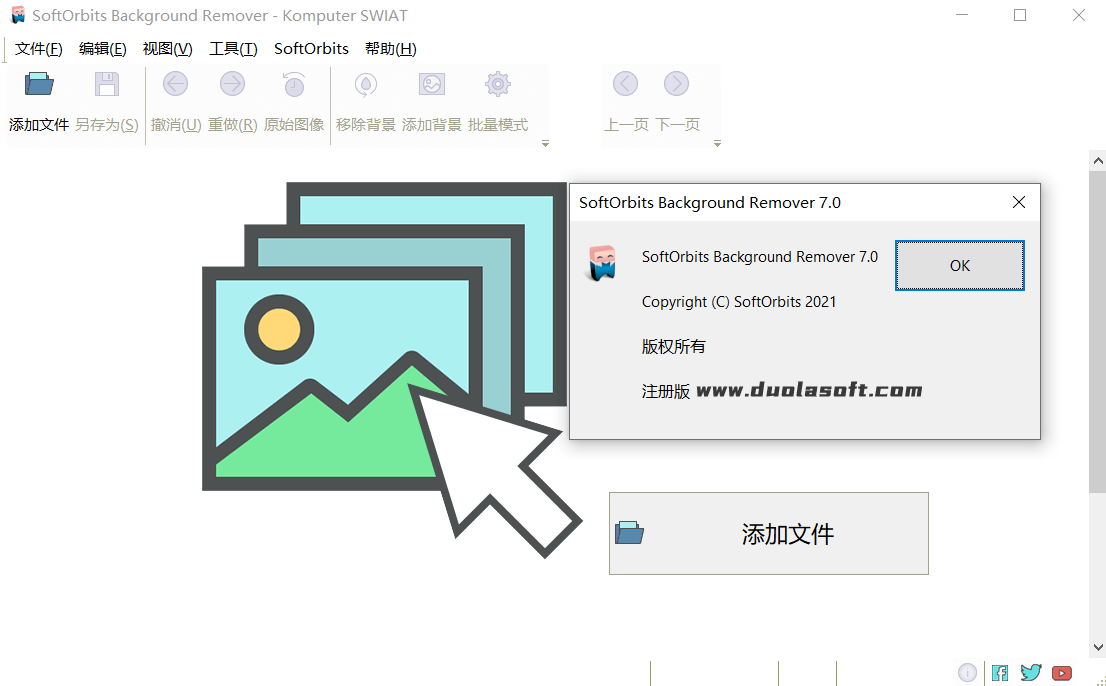The width and height of the screenshot is (1106, 686).
Task: Maximize the main application window
Action: [1020, 16]
